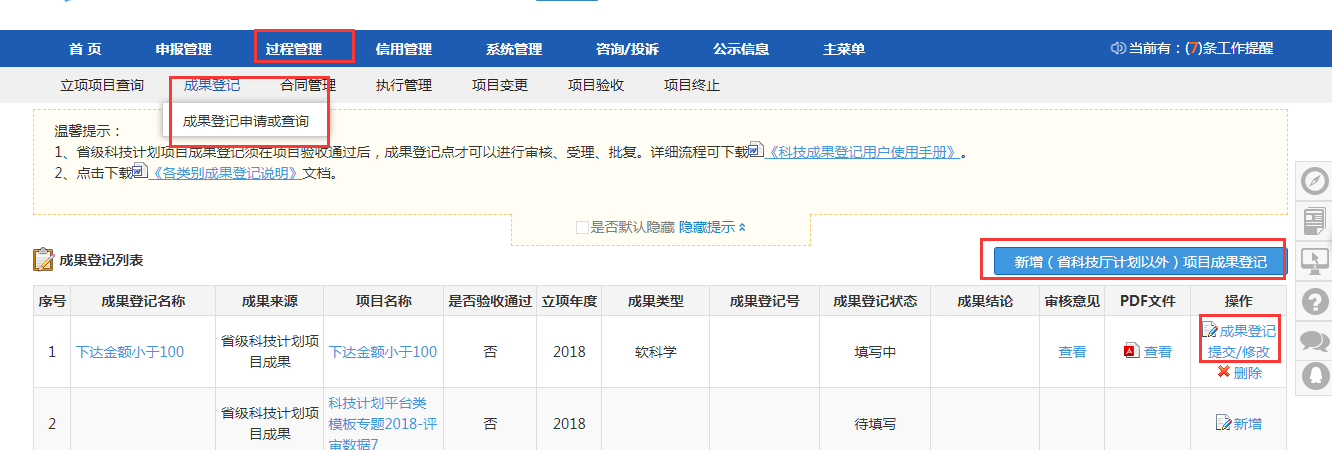Select 立项项目查询 submenu
This screenshot has height=450, width=1332.
(102, 85)
